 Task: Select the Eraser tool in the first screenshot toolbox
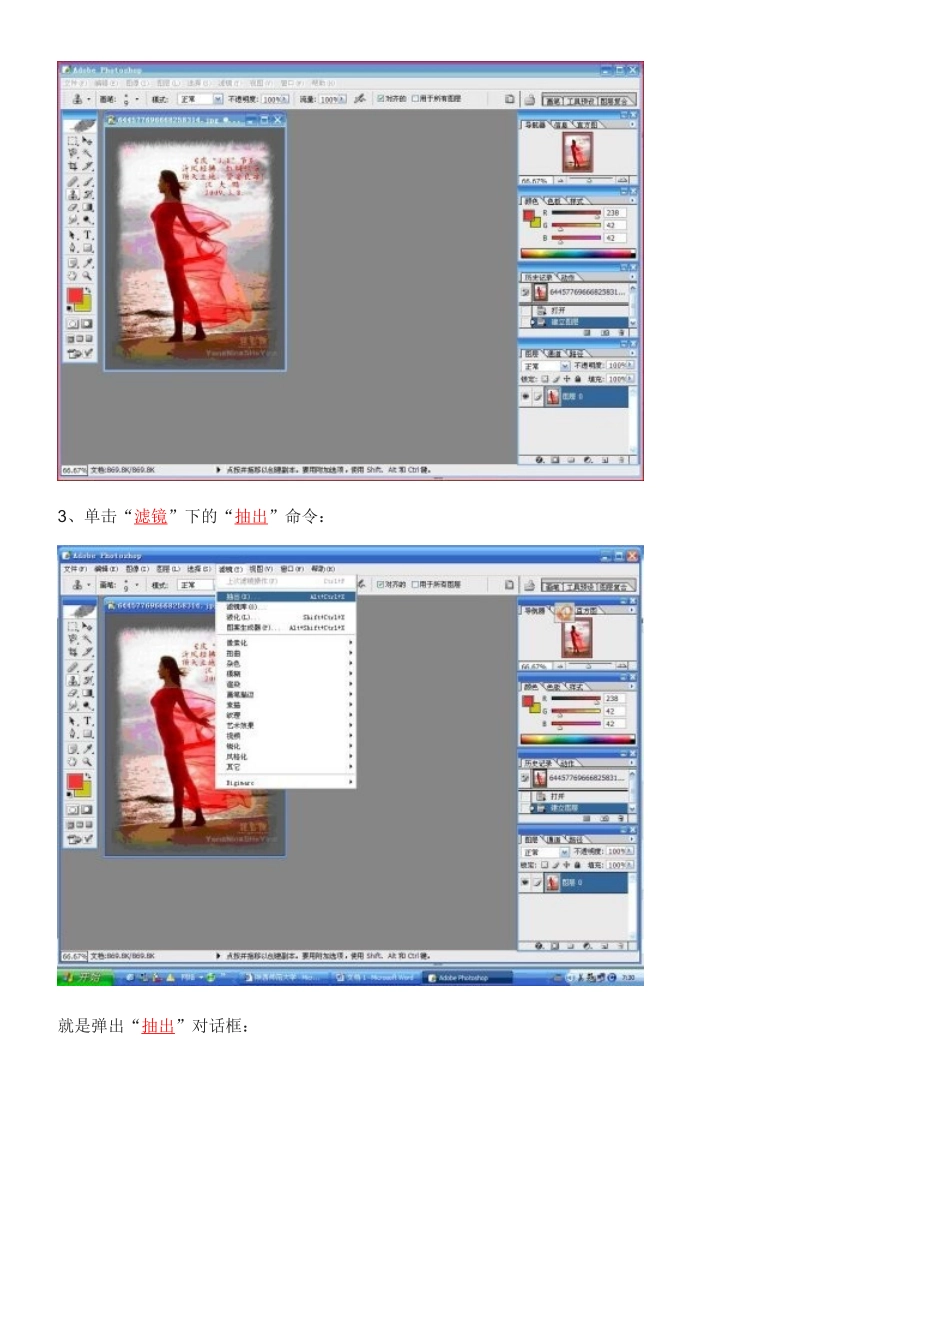click(x=73, y=208)
